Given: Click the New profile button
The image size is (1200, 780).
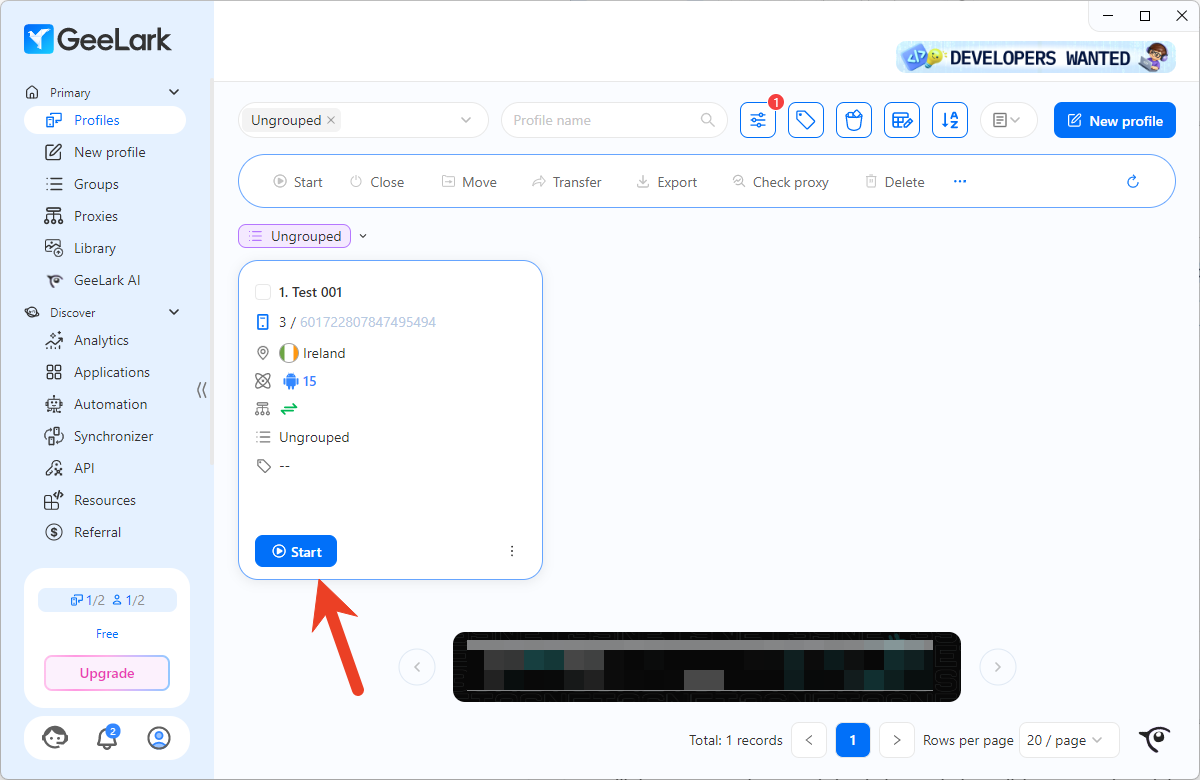Looking at the screenshot, I should (x=1114, y=121).
